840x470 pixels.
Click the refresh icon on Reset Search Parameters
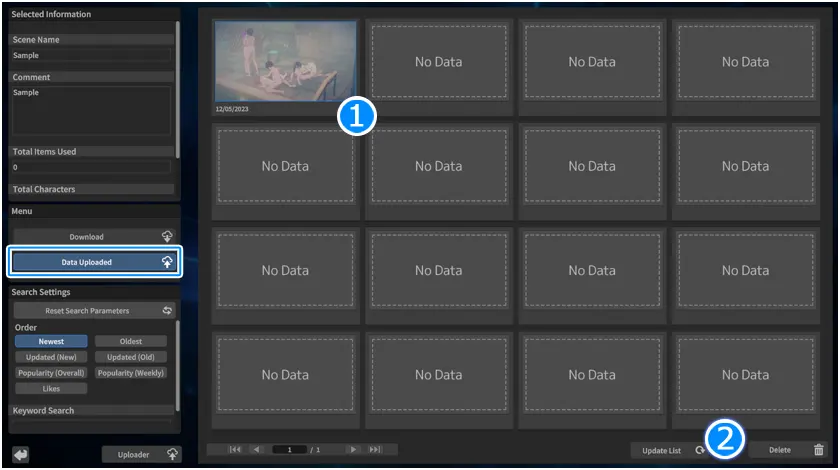167,311
